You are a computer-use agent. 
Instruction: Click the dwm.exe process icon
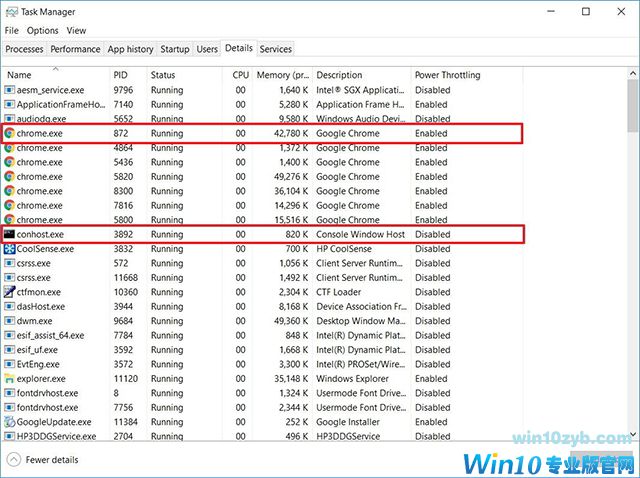(x=9, y=321)
